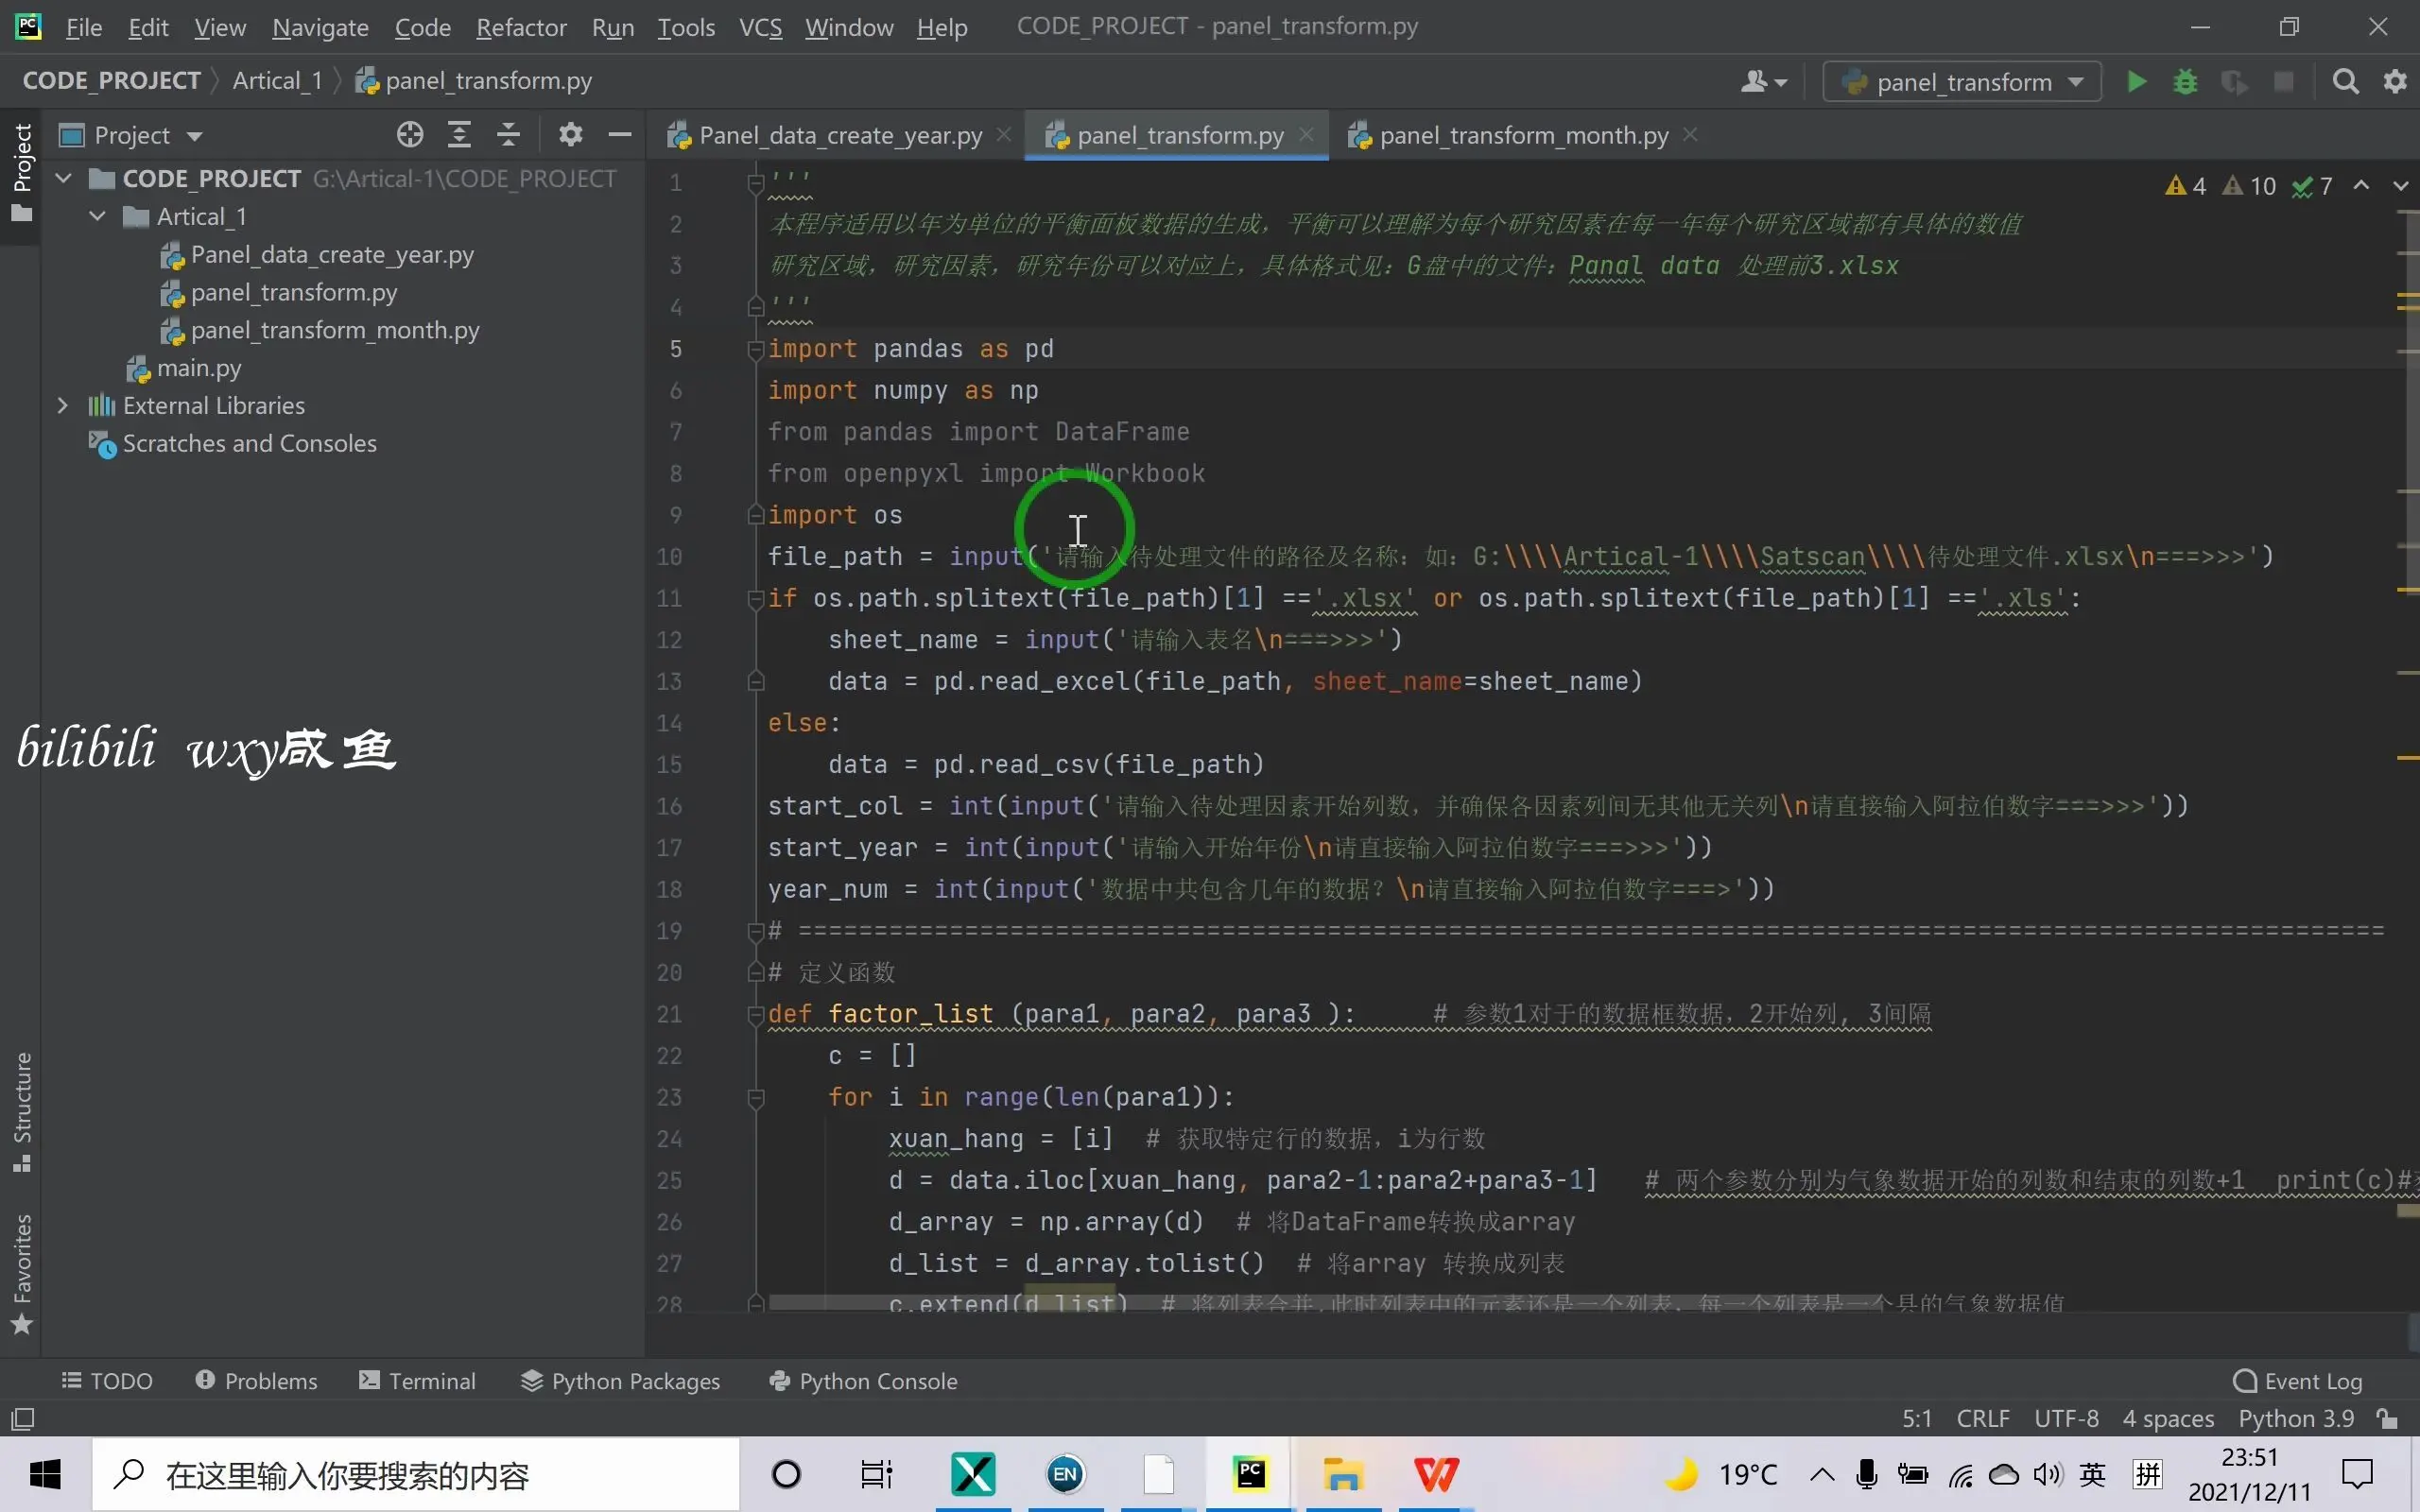Image resolution: width=2420 pixels, height=1512 pixels.
Task: Open File Explorer from taskbar
Action: point(1342,1474)
